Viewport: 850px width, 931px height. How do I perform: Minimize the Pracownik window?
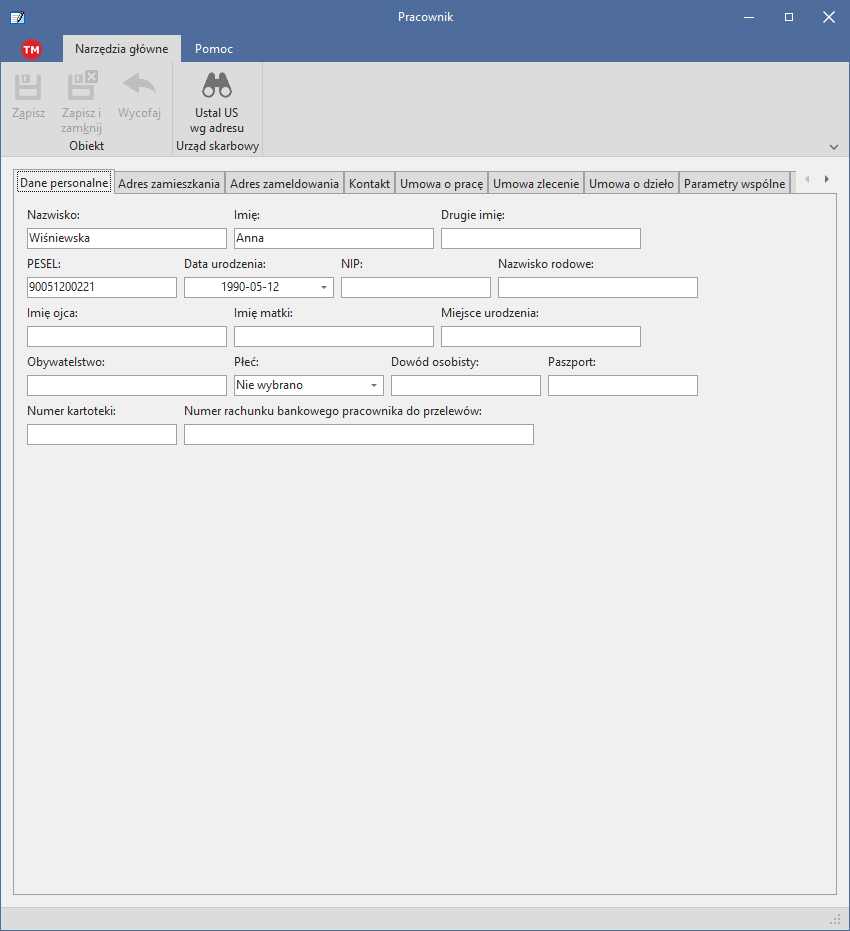tap(749, 17)
